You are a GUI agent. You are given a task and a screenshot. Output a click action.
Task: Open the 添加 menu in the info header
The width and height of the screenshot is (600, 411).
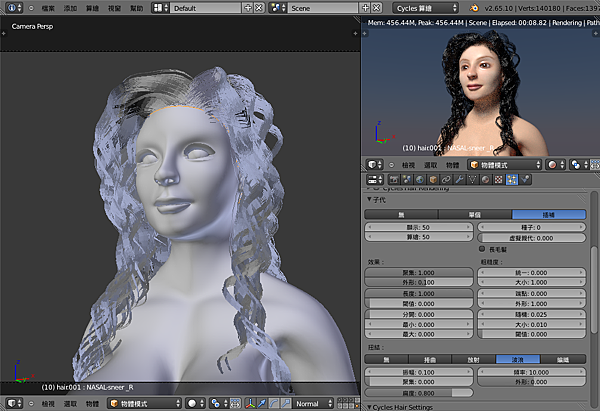(x=70, y=8)
